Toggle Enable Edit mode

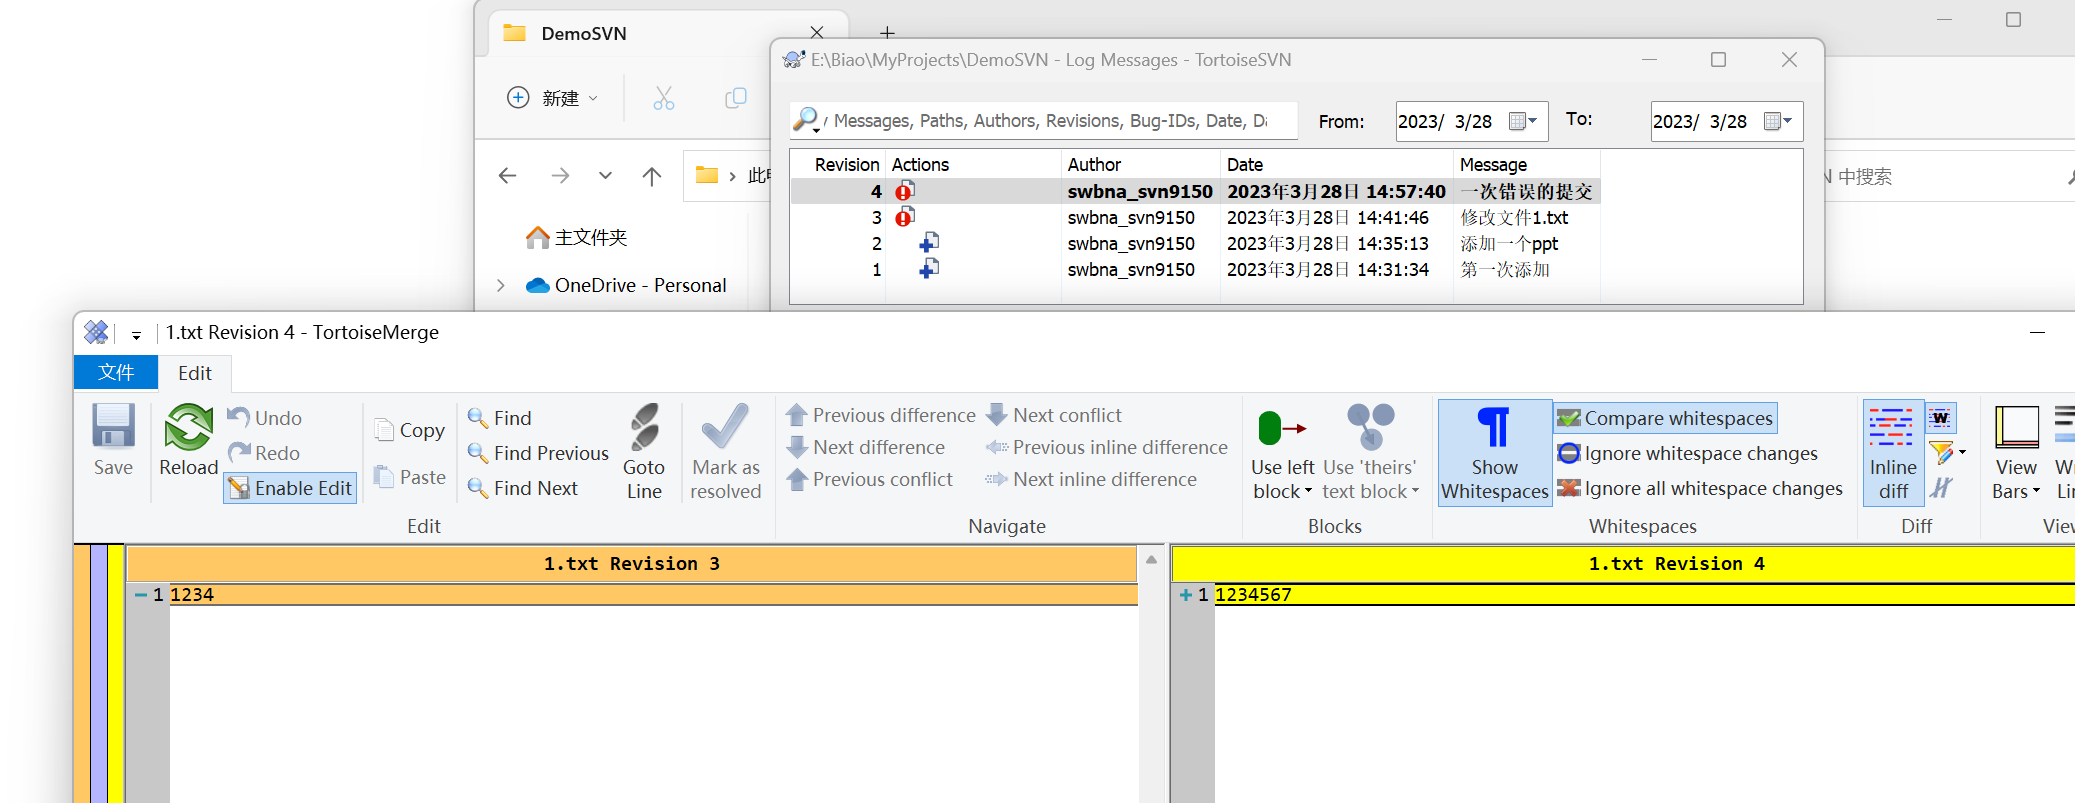(290, 488)
